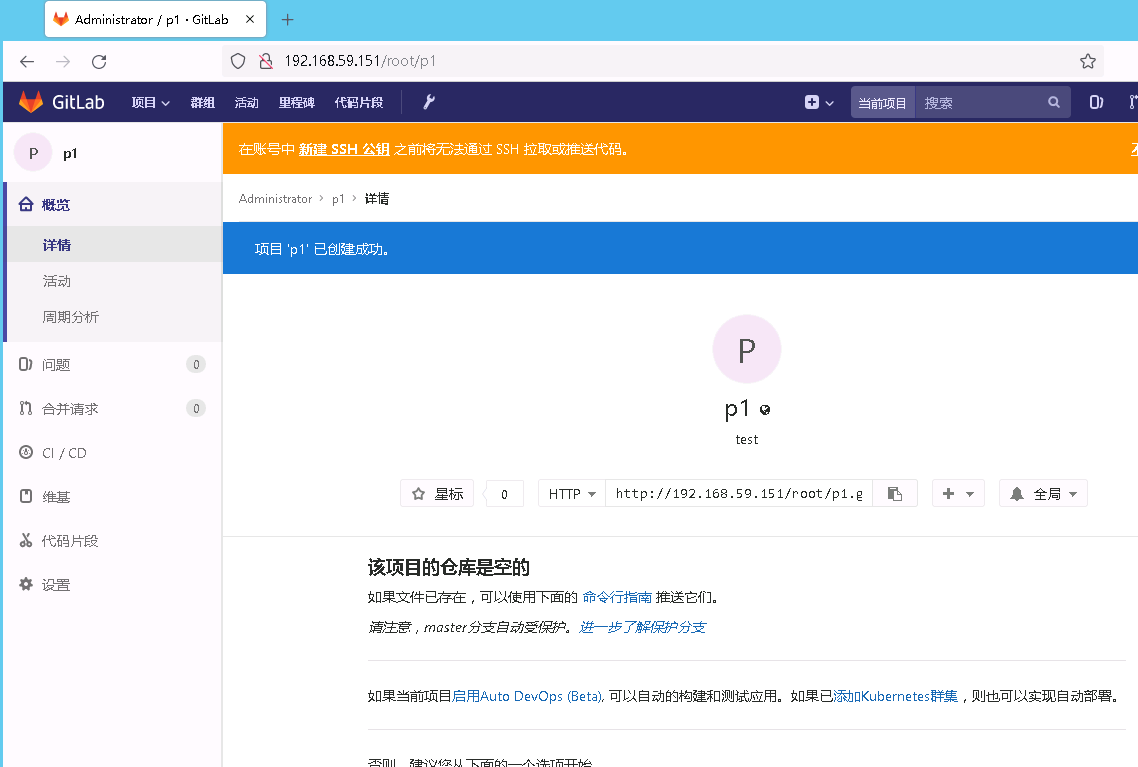Click the 设置 gear icon in sidebar

click(x=26, y=584)
